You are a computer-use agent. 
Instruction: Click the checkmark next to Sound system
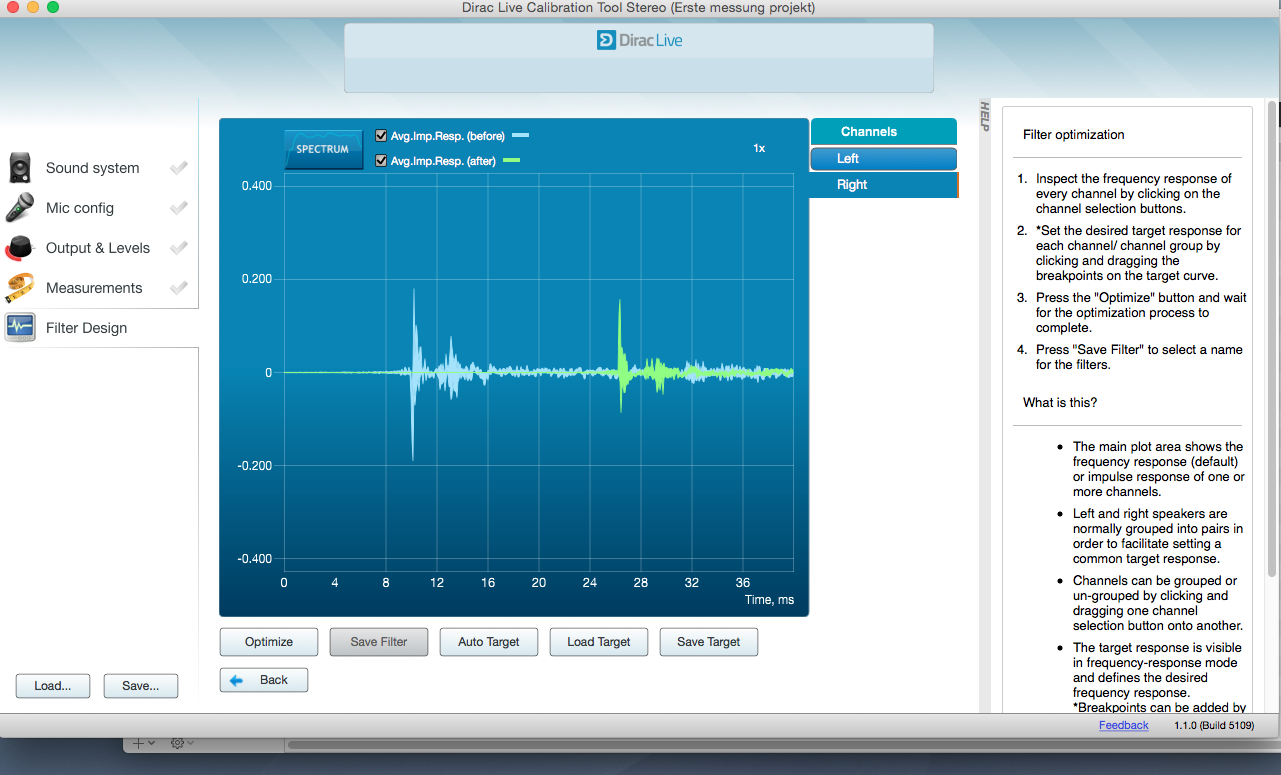point(179,168)
